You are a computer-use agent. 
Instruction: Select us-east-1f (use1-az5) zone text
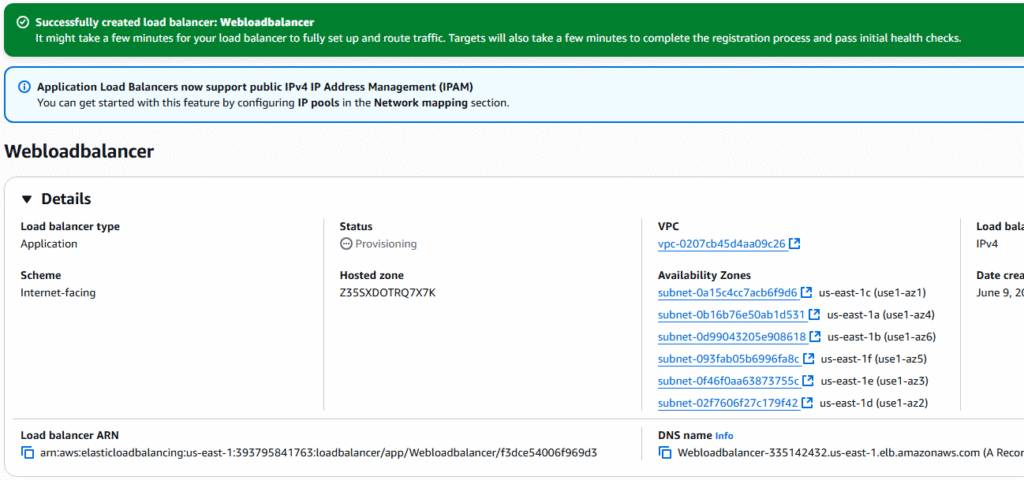pos(874,359)
